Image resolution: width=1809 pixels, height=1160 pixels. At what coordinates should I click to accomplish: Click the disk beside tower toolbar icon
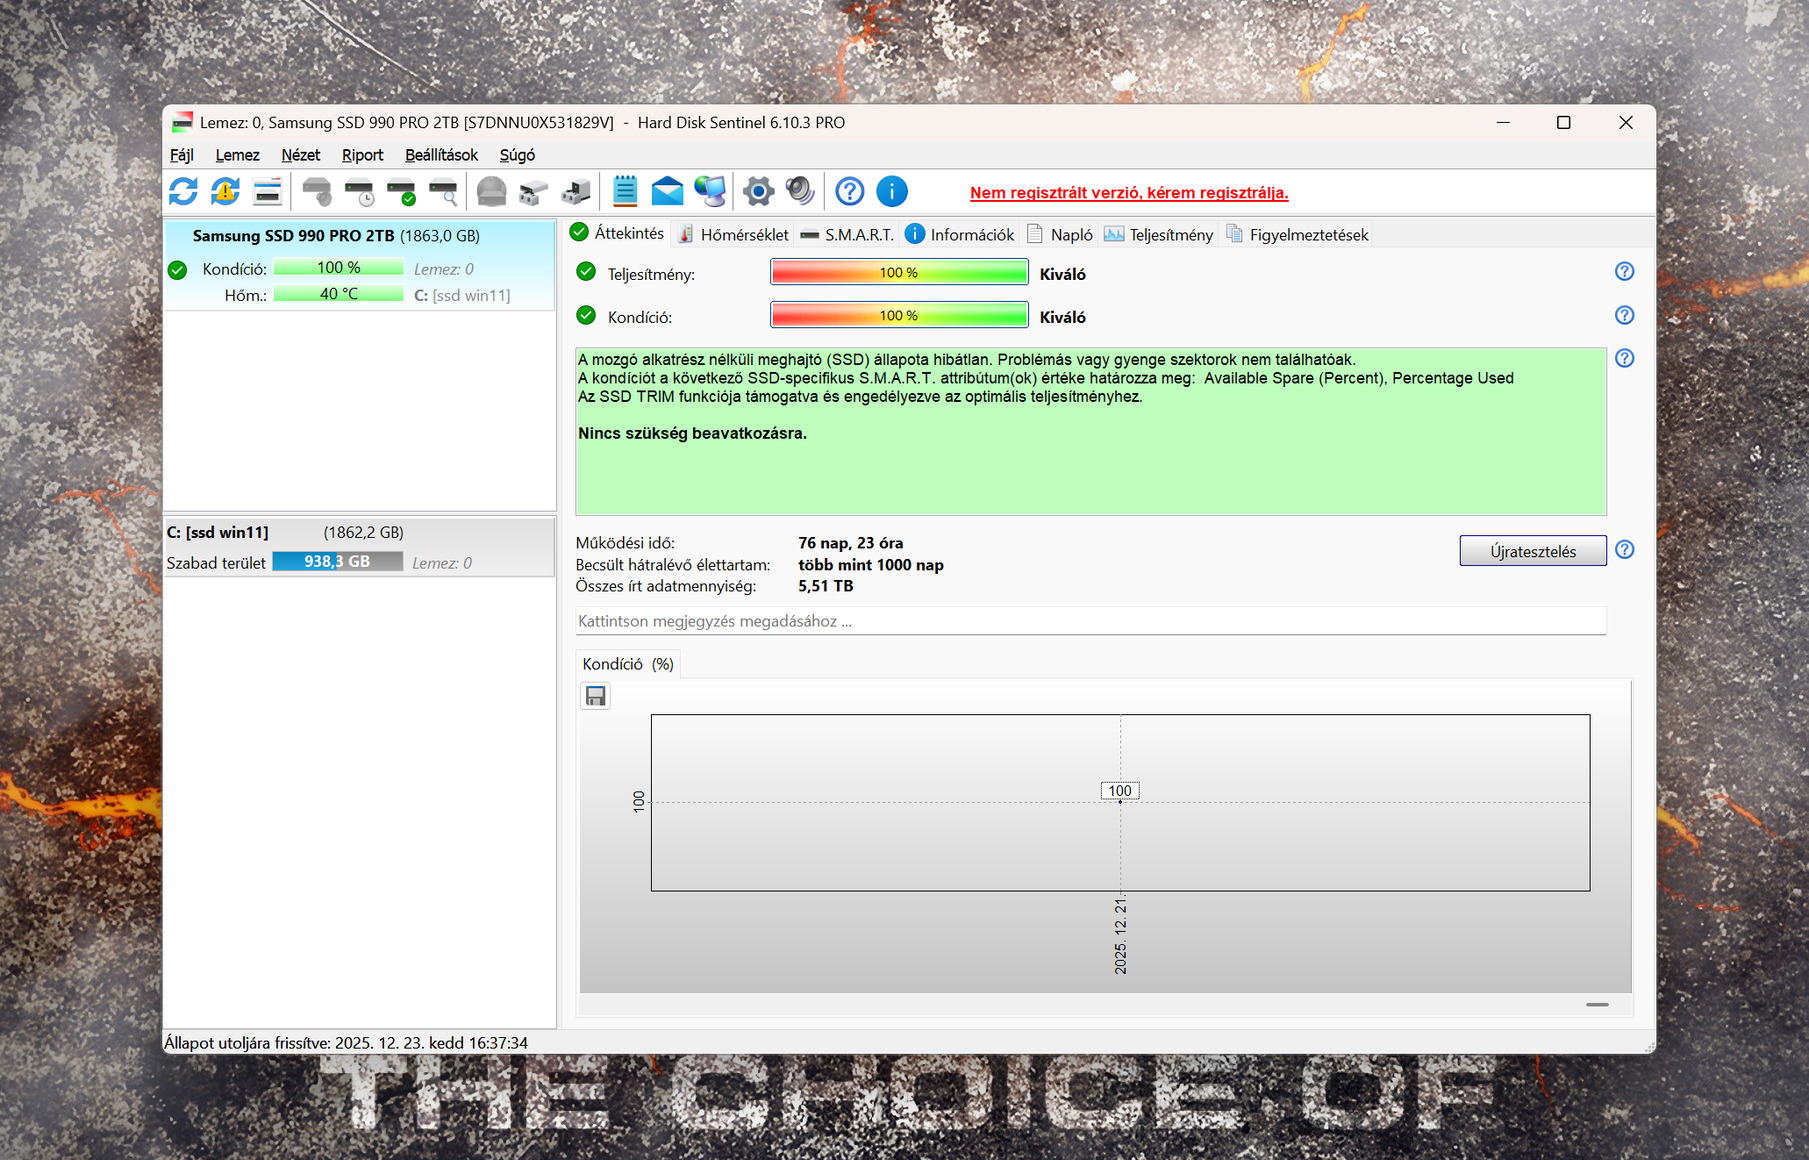point(576,191)
